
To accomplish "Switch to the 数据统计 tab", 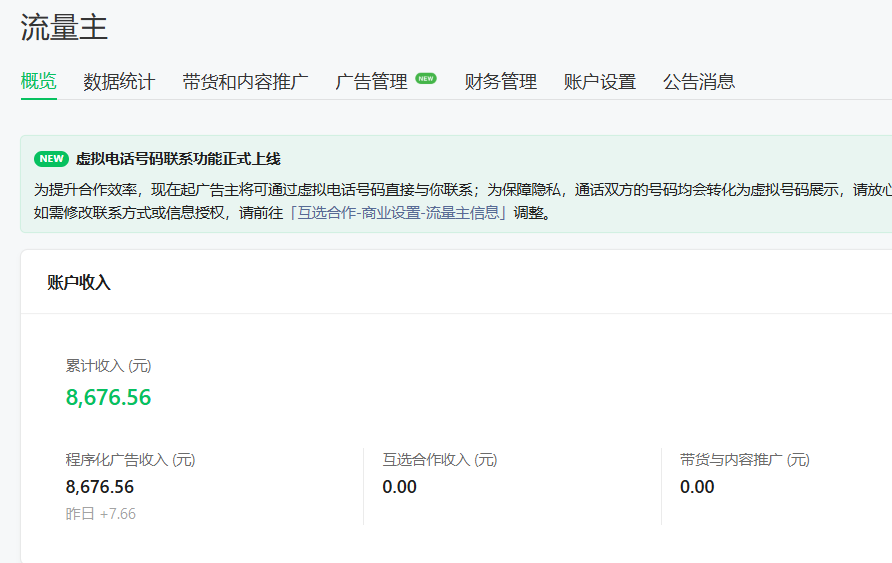I will [x=119, y=81].
